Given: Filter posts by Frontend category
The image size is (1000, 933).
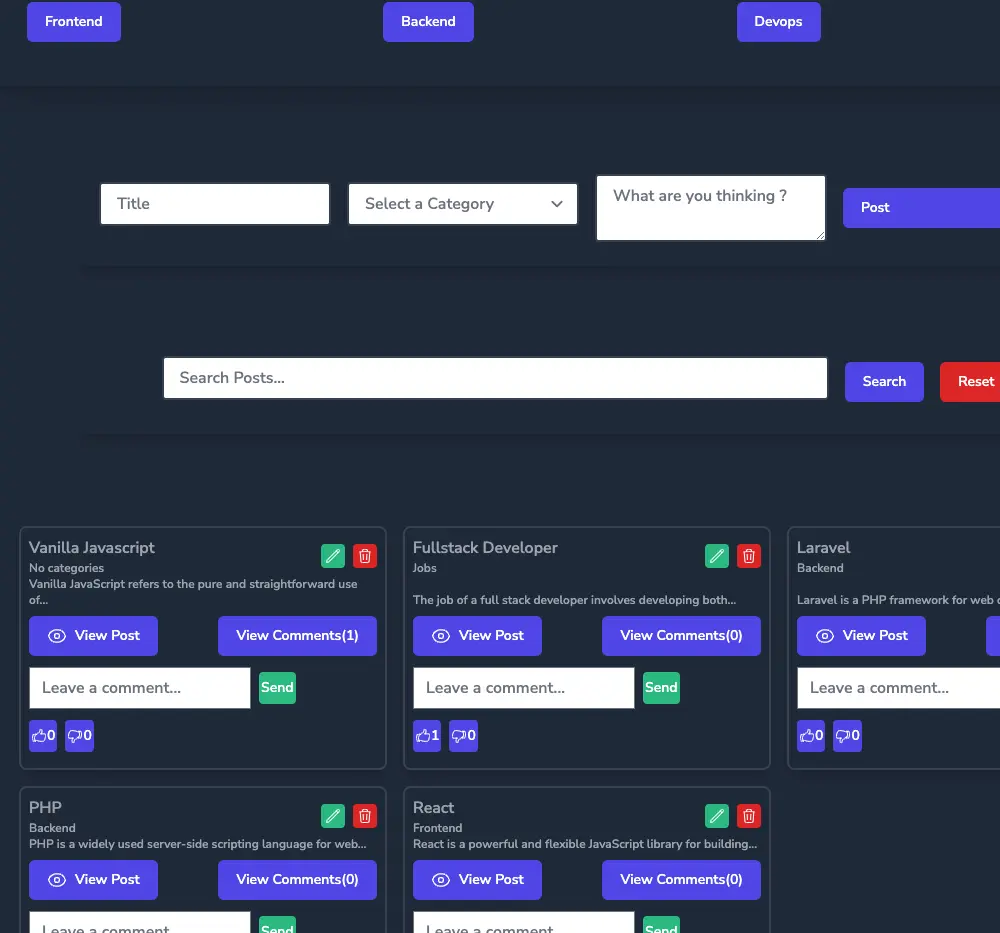Looking at the screenshot, I should click(74, 22).
